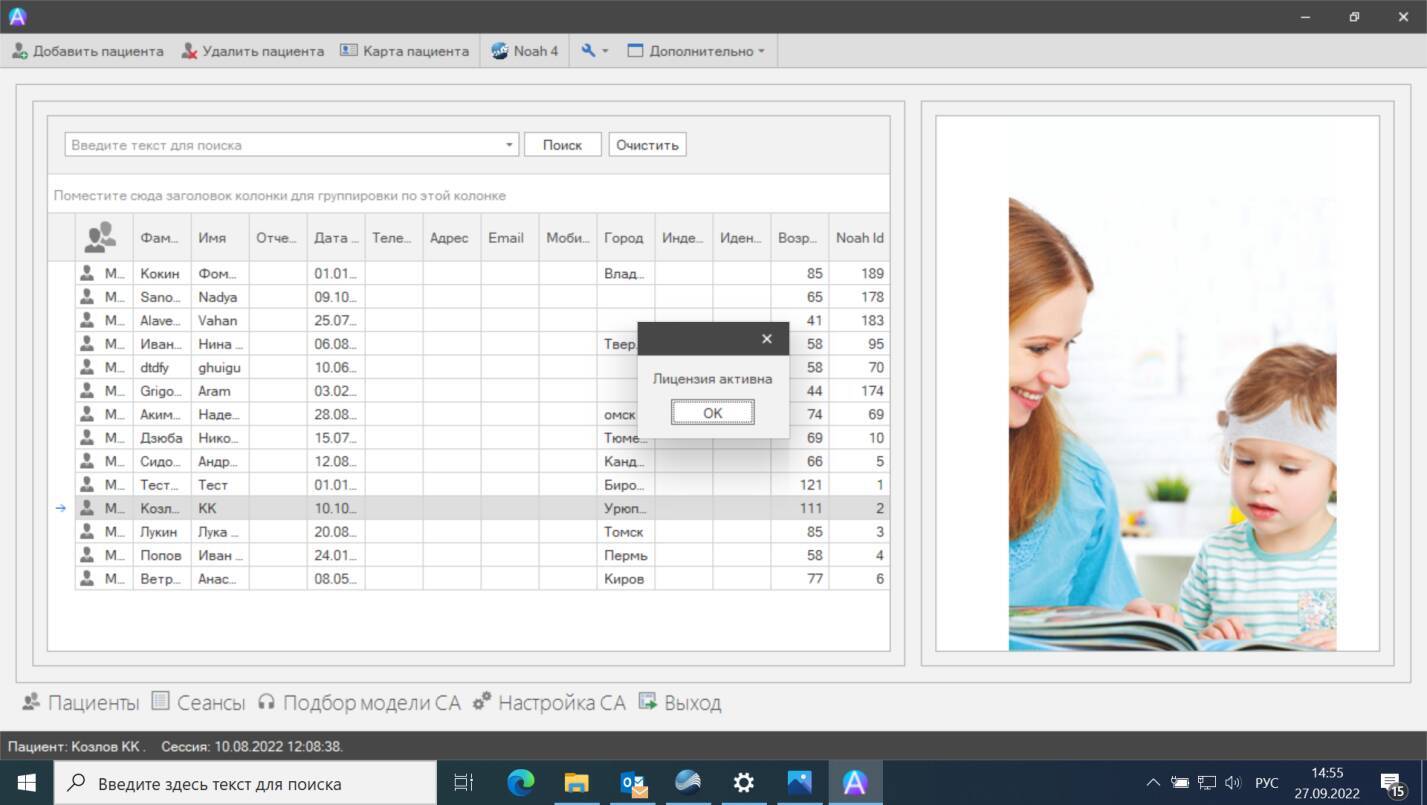Viewport: 1427px width, 805px height.
Task: Expand the Дополнительно menu
Action: point(696,51)
